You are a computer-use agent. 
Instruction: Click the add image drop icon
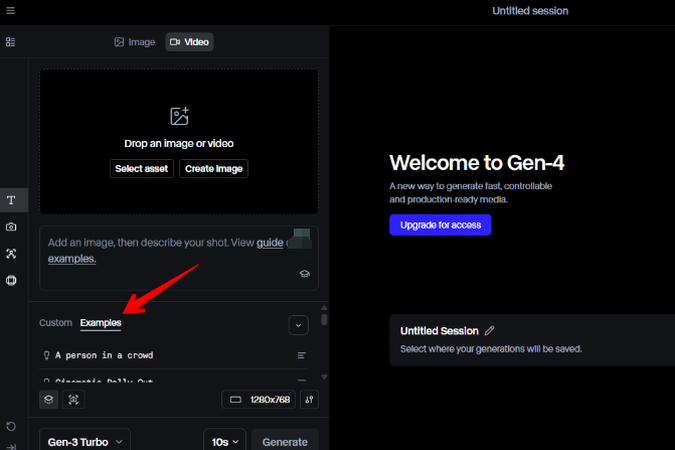(179, 116)
